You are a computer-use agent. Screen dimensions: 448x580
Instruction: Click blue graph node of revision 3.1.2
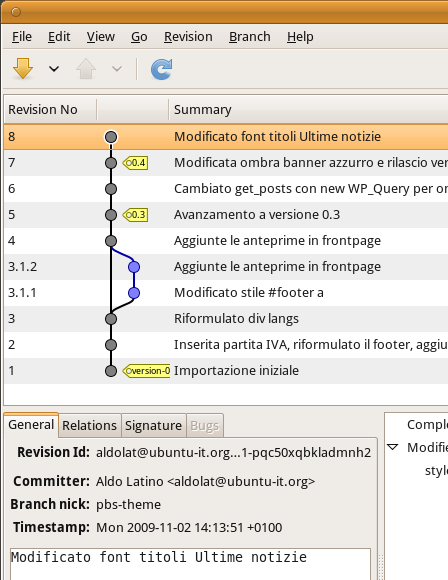[x=134, y=267]
